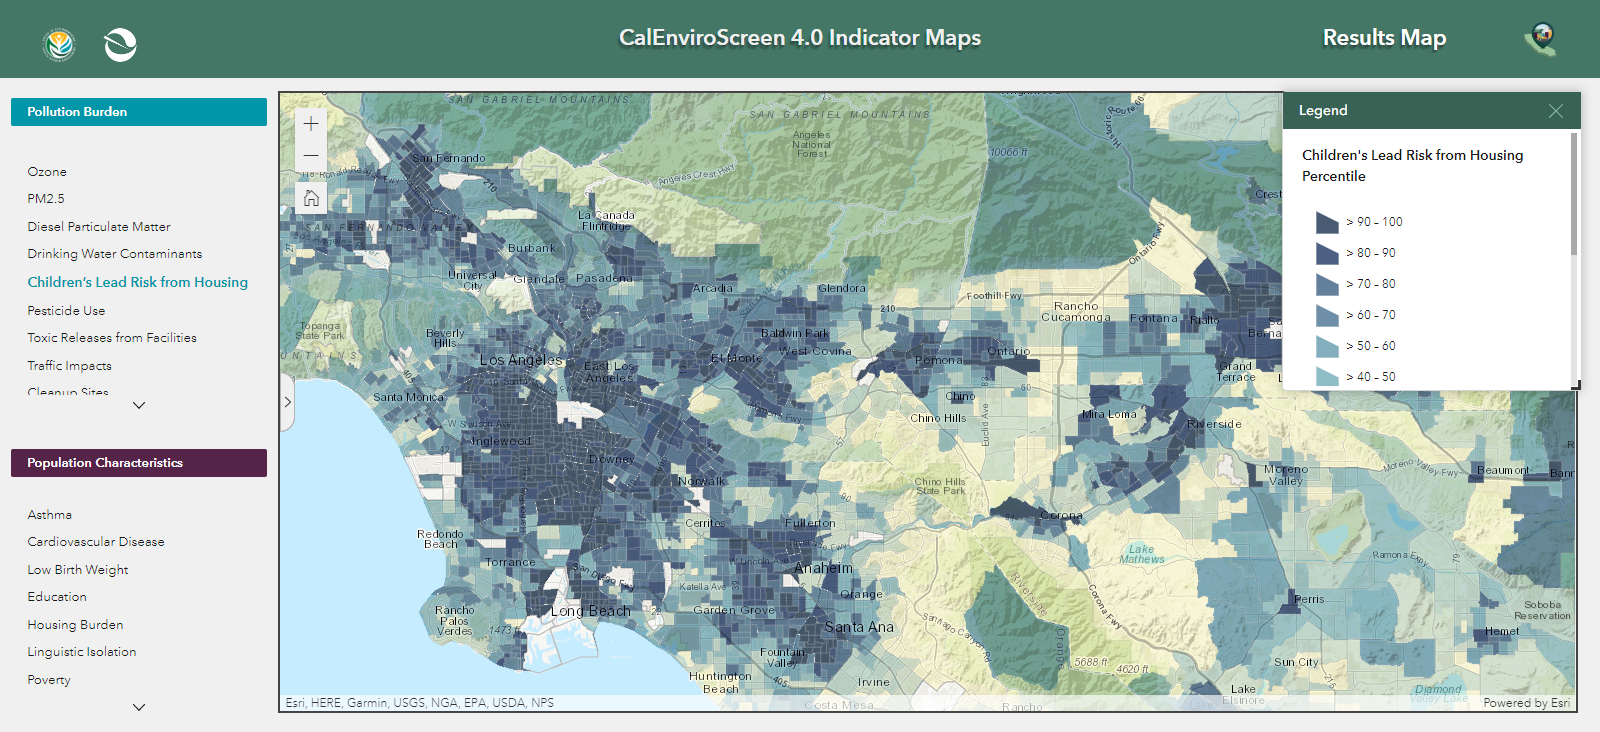Click the Los Angeles label on map
Viewport: 1600px width, 732px height.
click(x=521, y=360)
